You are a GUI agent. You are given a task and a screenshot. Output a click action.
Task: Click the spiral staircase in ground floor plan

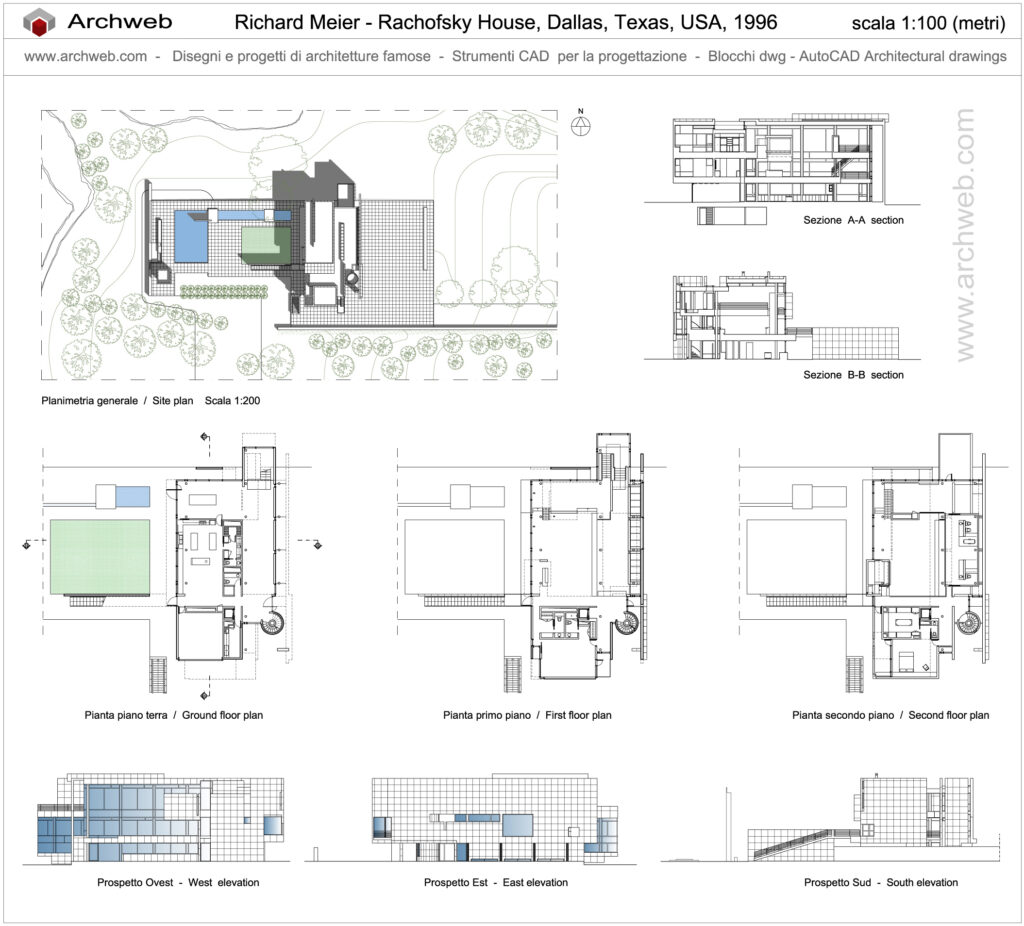(274, 625)
